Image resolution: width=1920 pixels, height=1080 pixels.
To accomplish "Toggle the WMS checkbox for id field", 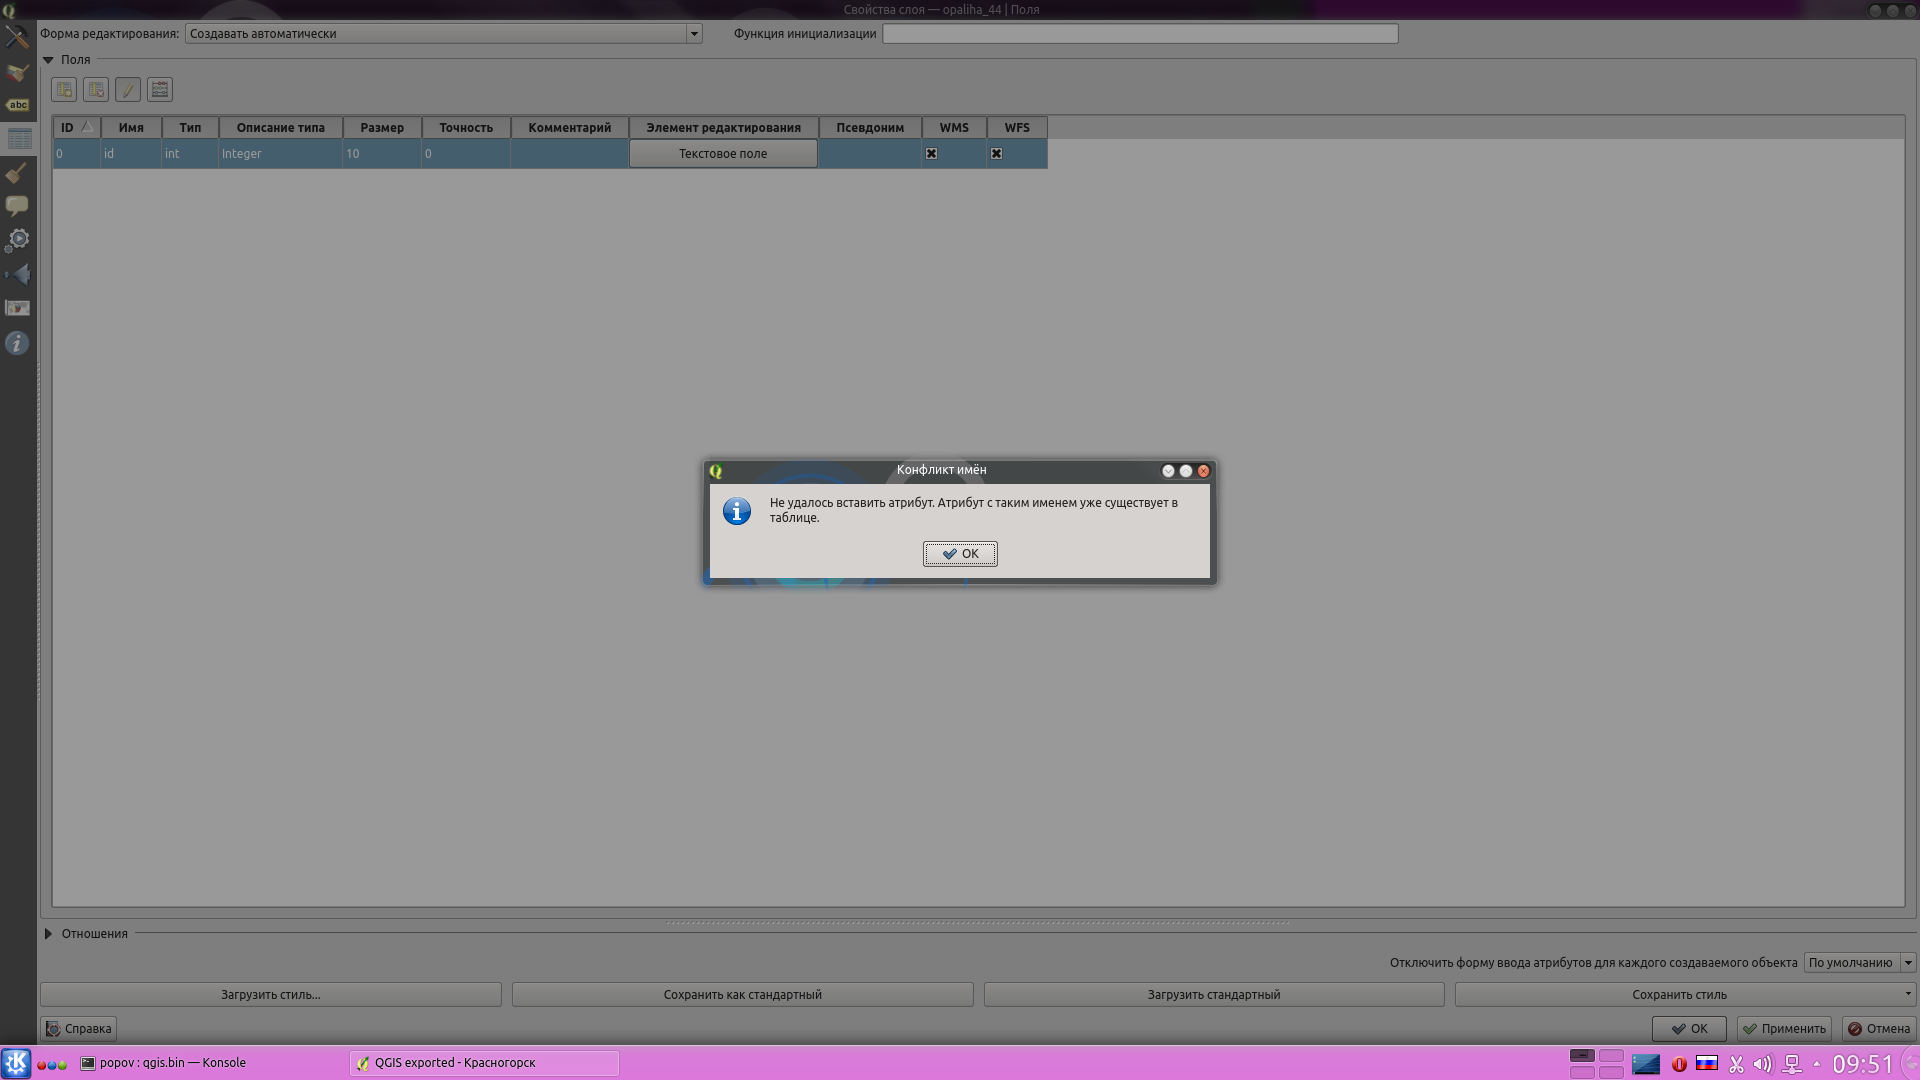I will [x=931, y=154].
